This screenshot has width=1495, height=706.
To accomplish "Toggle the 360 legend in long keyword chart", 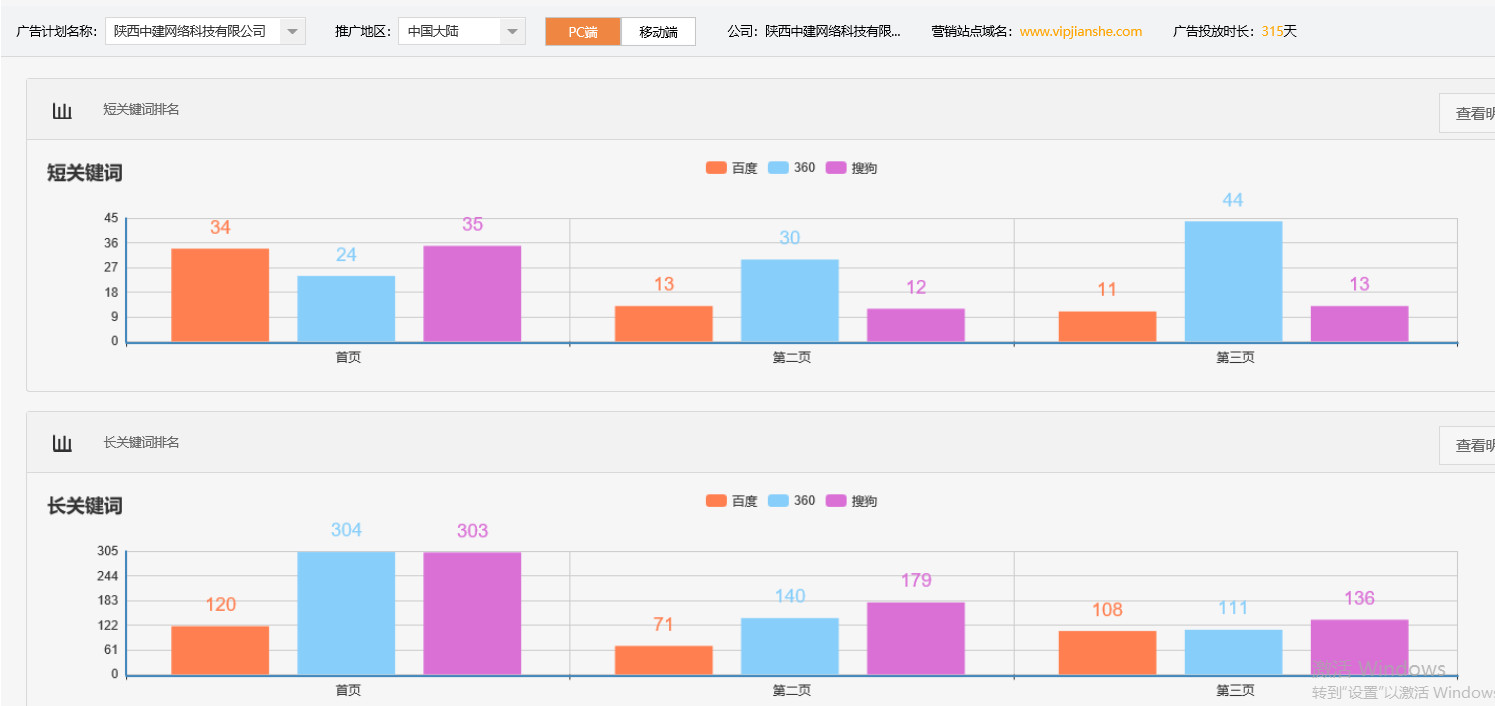I will [796, 500].
